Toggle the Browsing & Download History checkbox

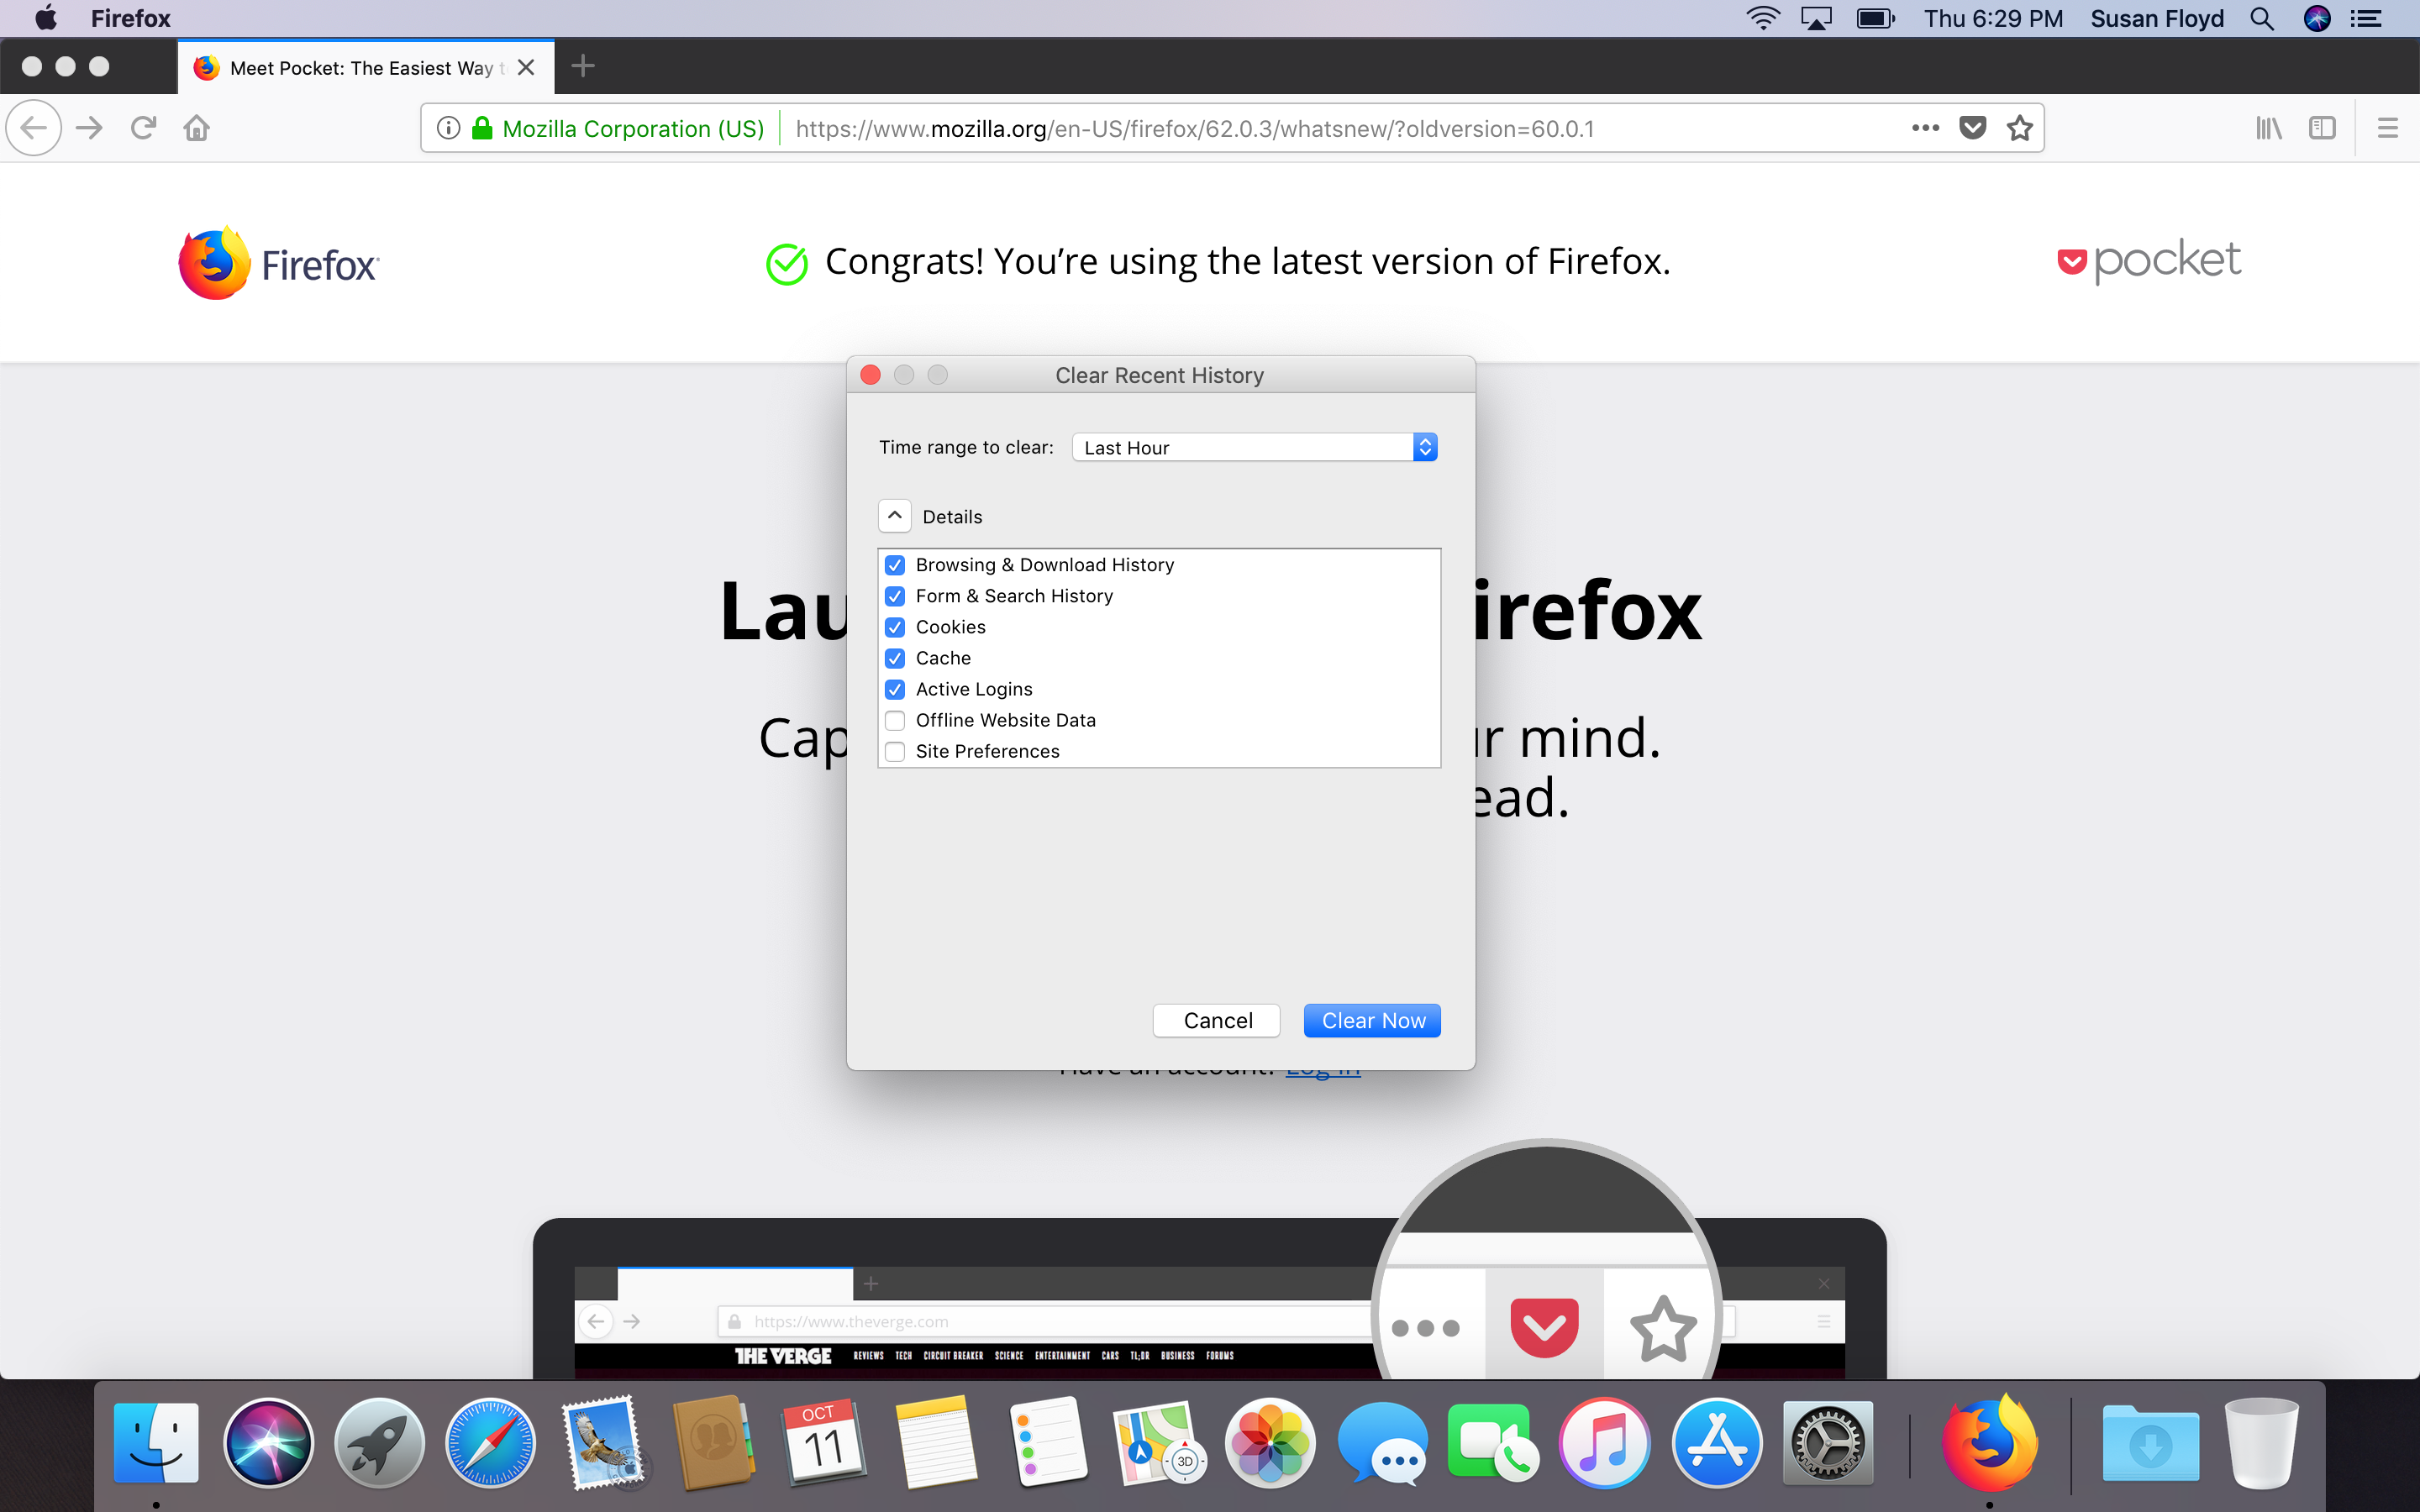894,564
